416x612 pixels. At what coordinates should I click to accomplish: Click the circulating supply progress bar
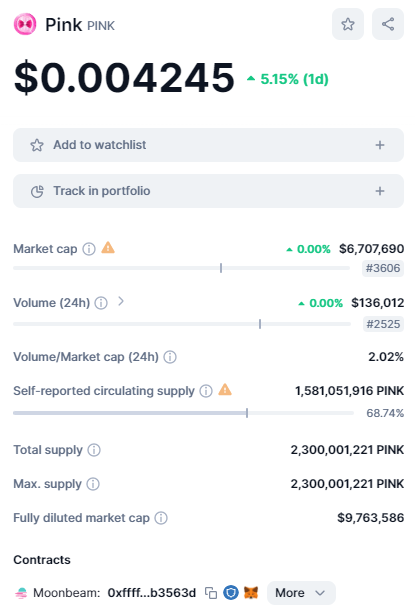point(183,413)
